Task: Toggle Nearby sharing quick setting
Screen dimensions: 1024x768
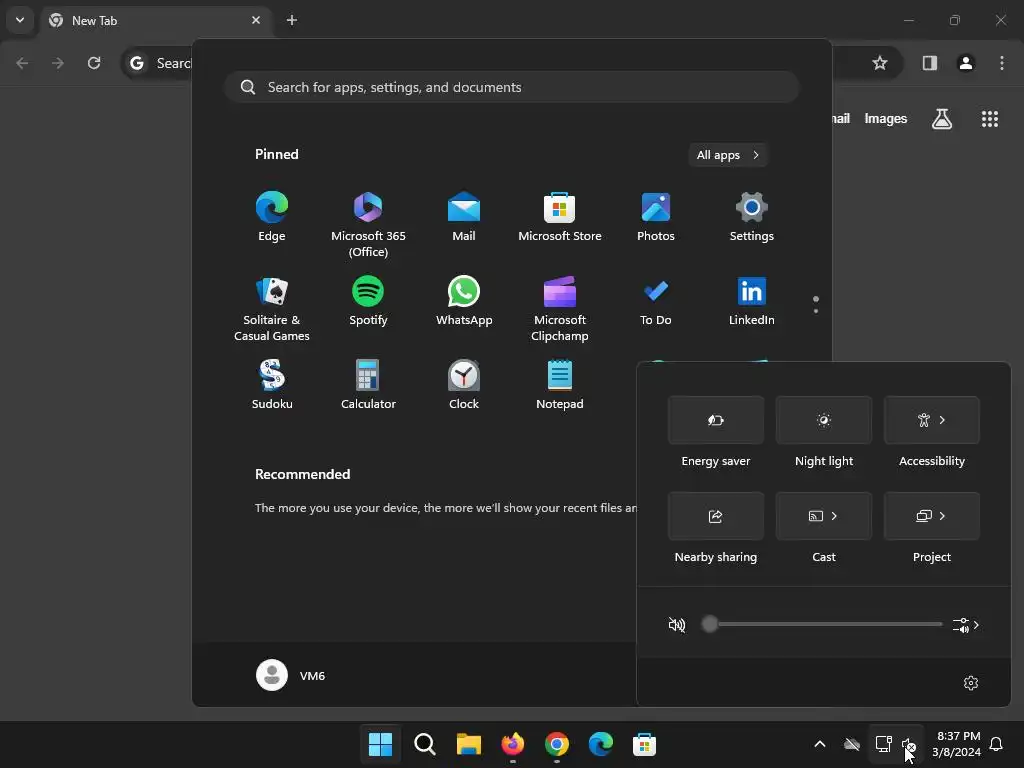Action: tap(716, 516)
